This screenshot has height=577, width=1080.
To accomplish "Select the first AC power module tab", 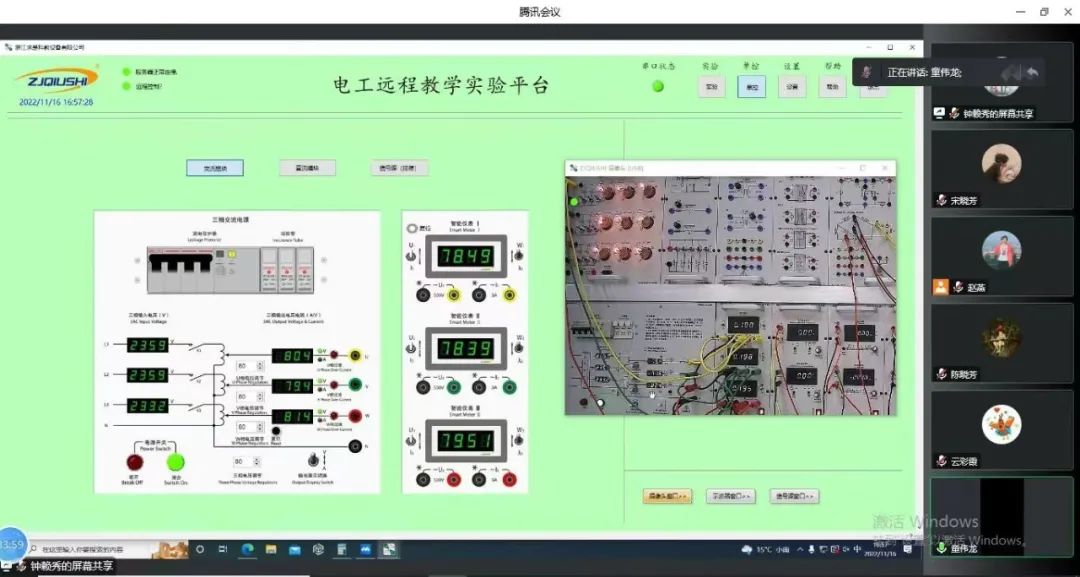I will 214,168.
